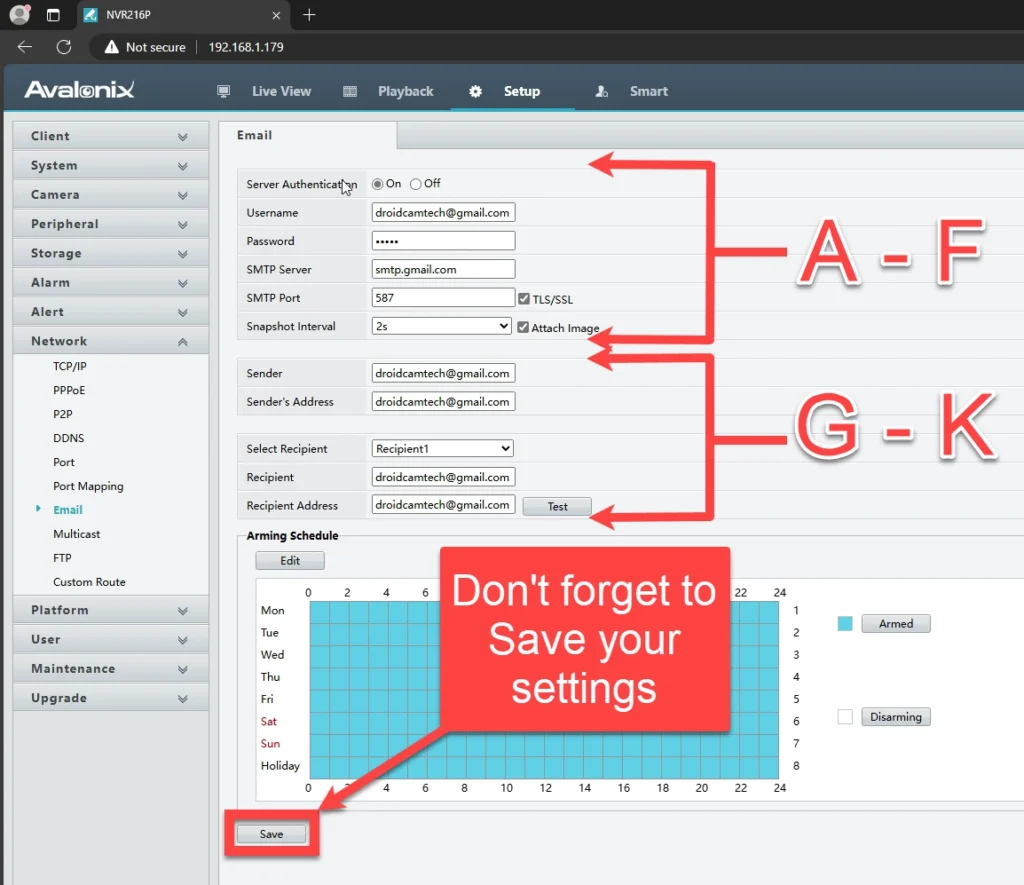This screenshot has height=885, width=1024.
Task: Disable the Attach Image checkbox
Action: click(x=522, y=327)
